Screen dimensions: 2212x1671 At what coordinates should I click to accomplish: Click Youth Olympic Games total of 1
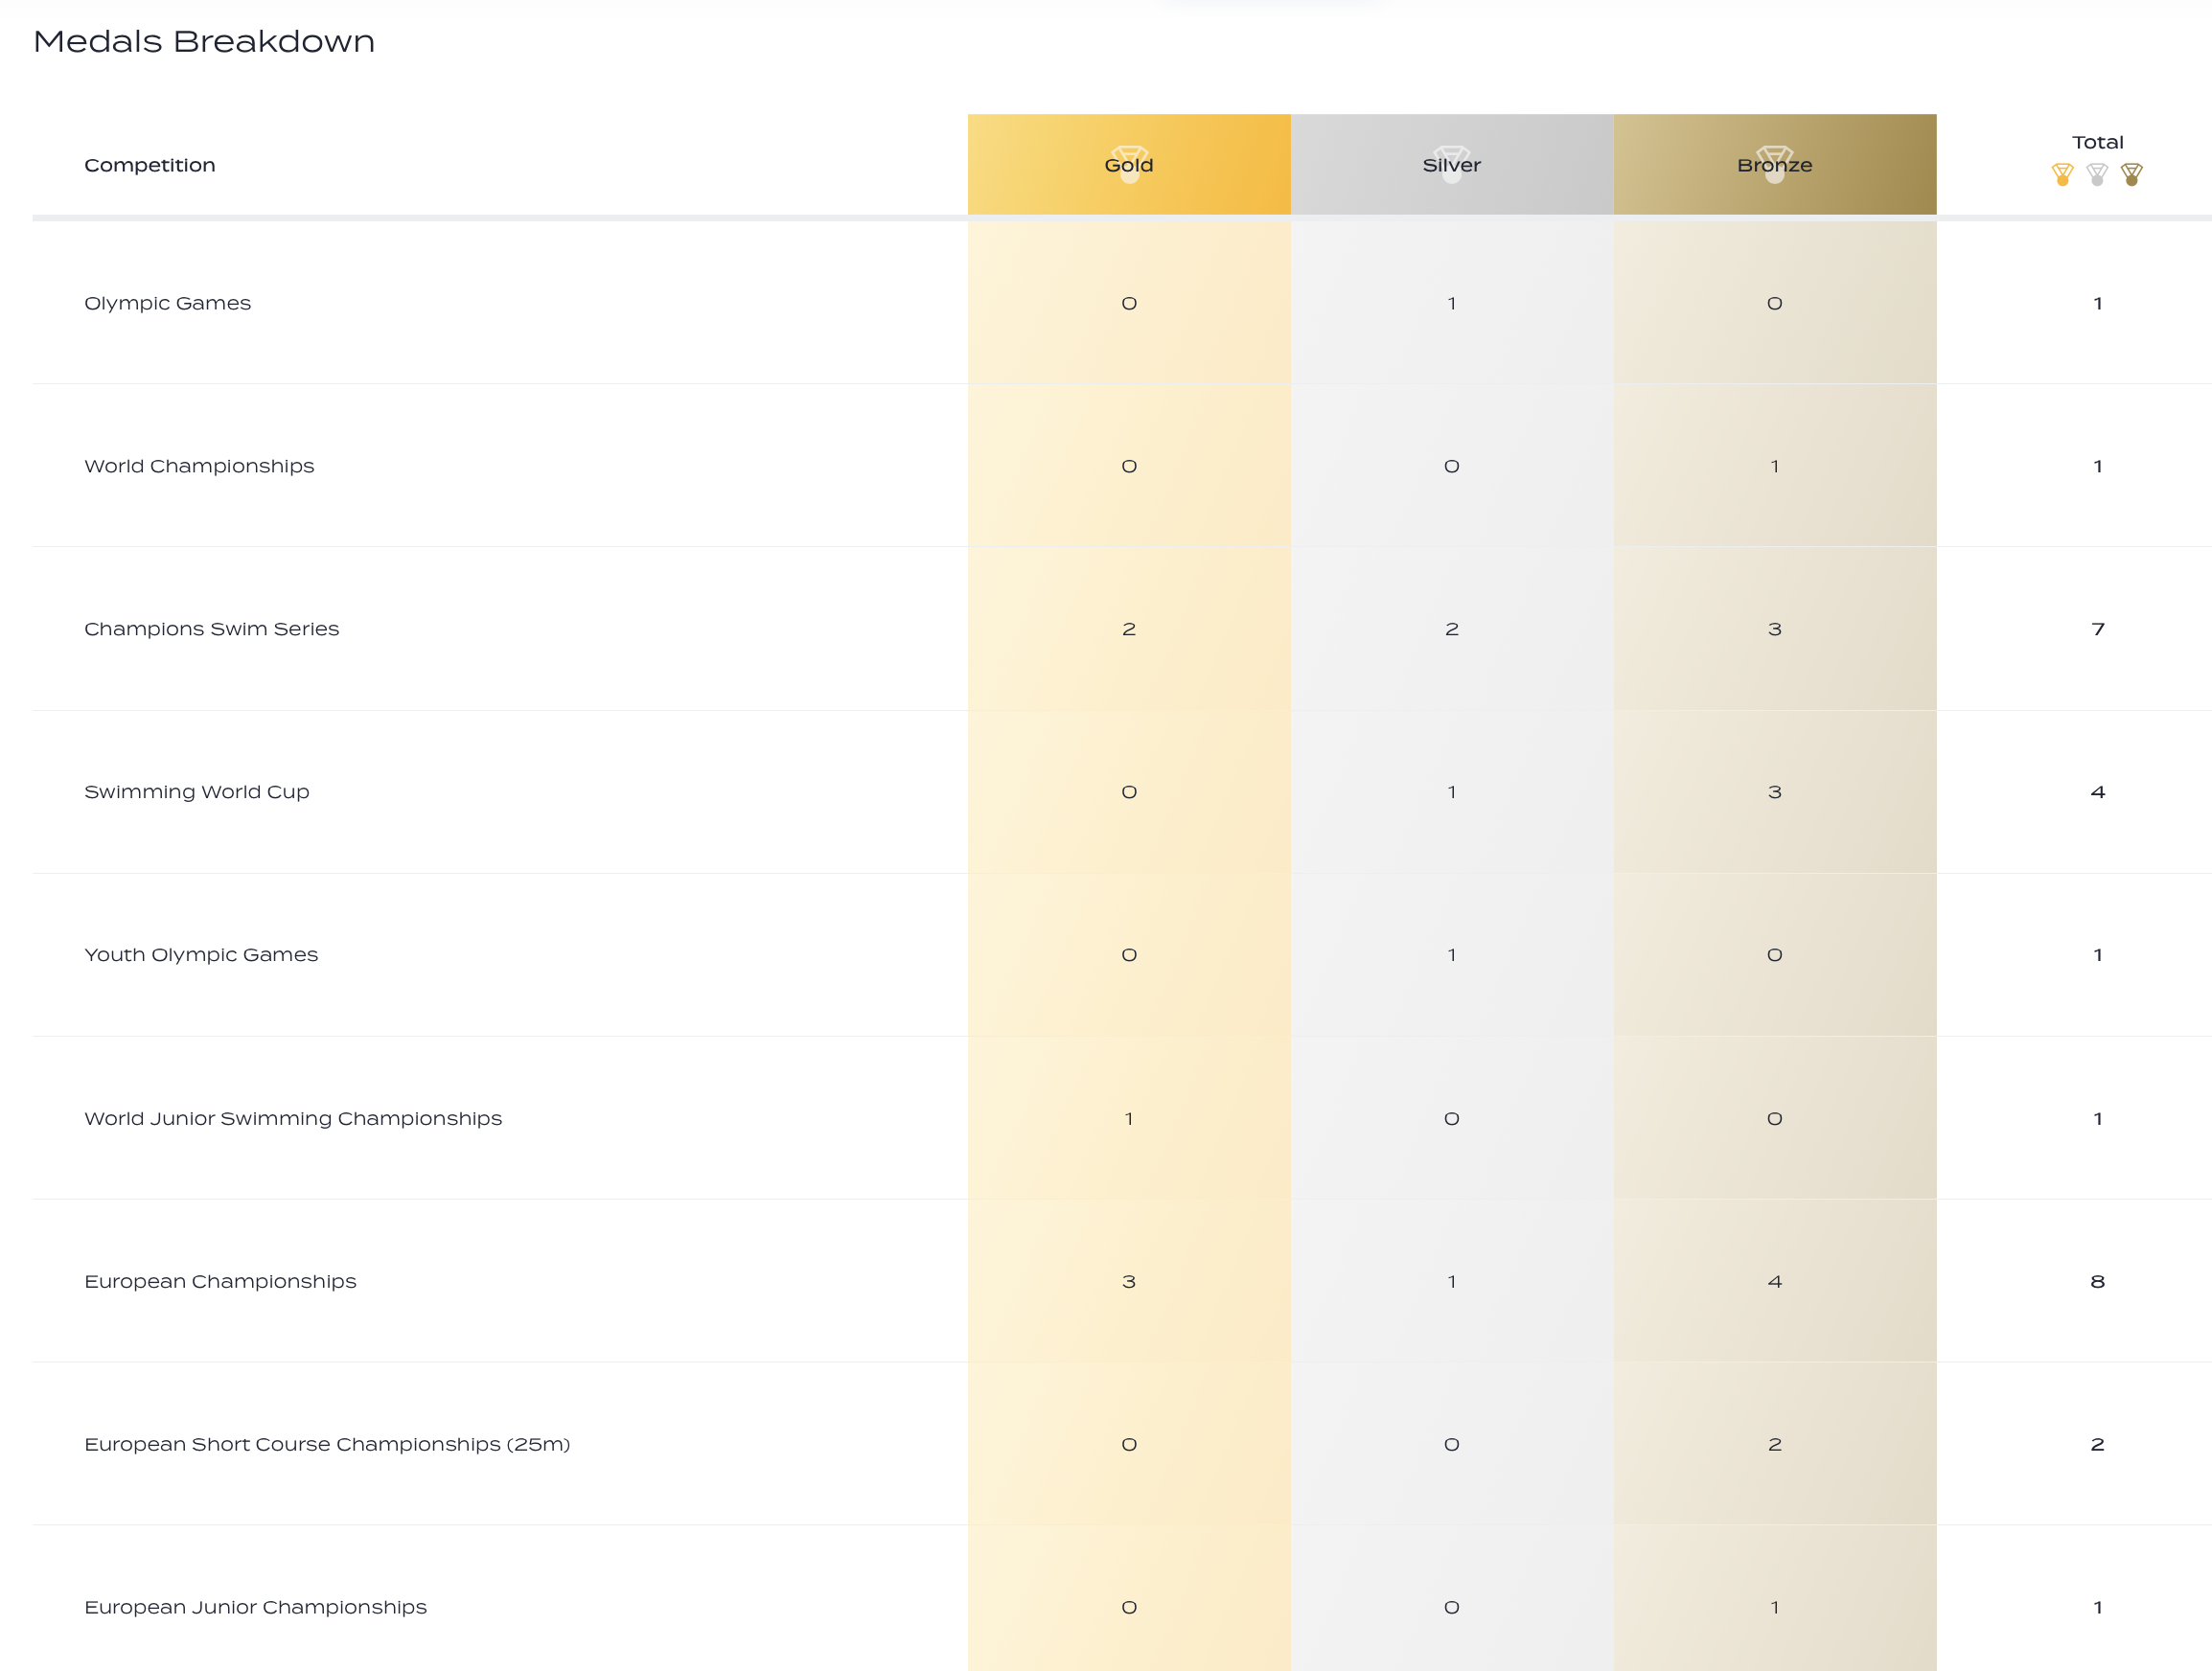tap(2098, 955)
